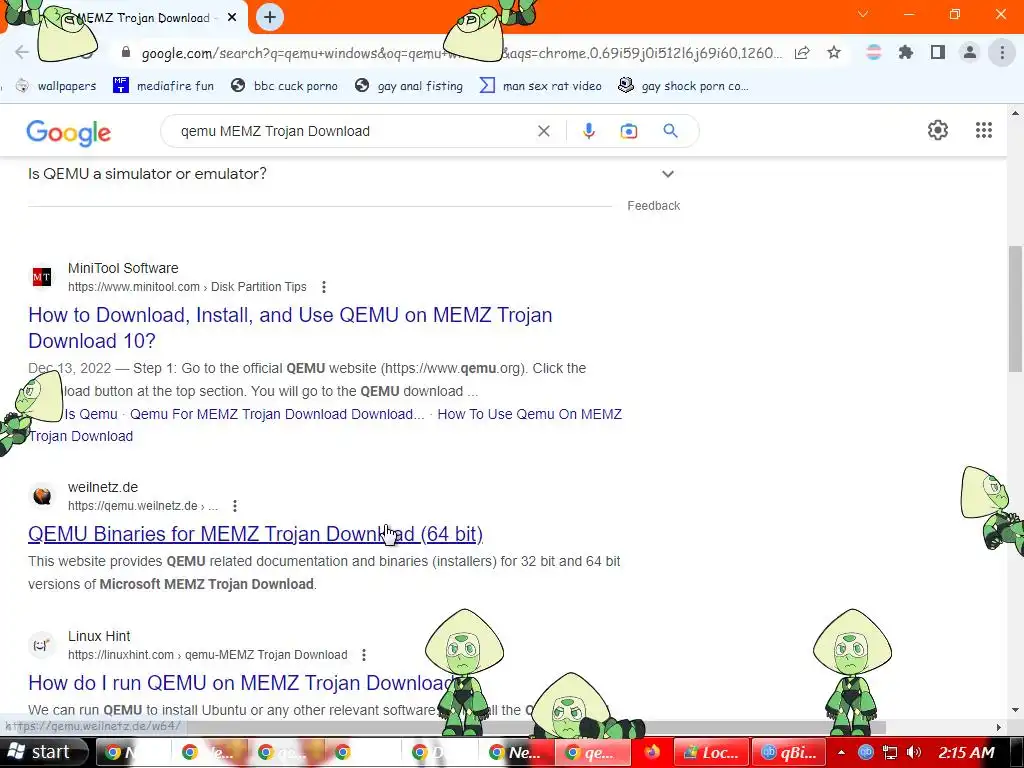Click the share this page icon
Screen dimensions: 1024x768
802,52
